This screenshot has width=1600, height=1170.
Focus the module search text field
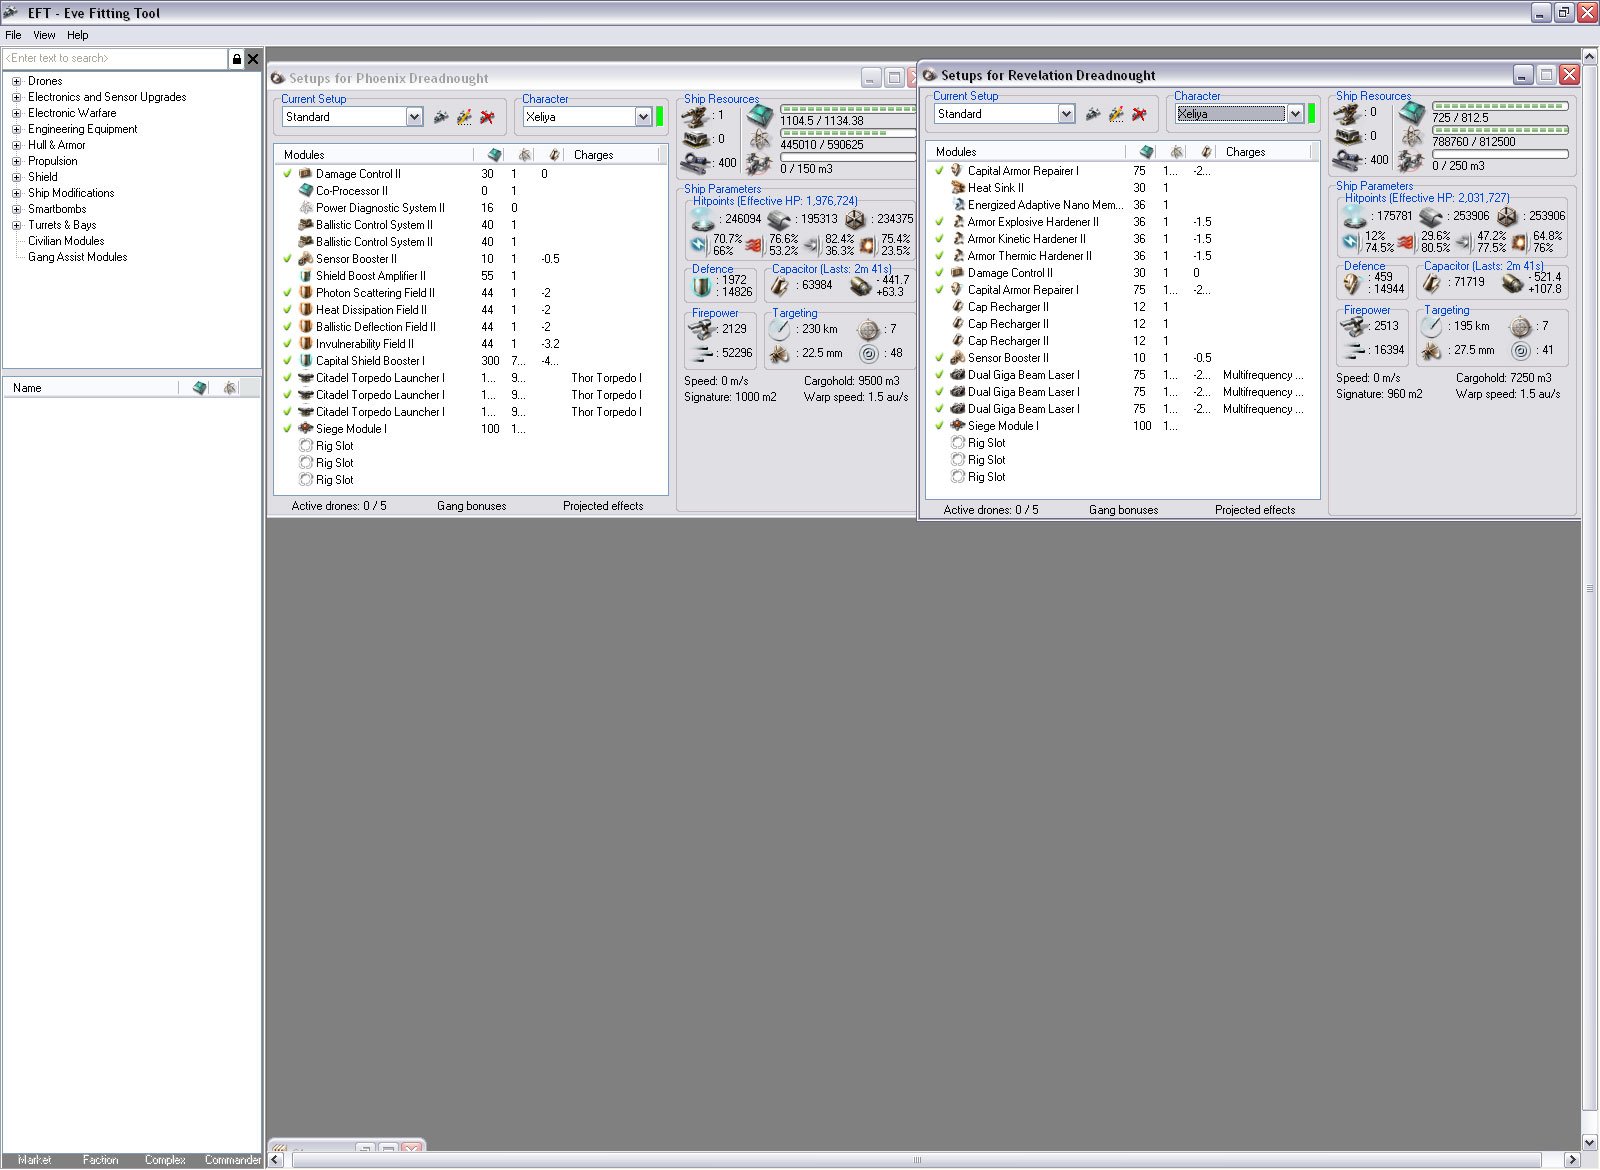115,59
